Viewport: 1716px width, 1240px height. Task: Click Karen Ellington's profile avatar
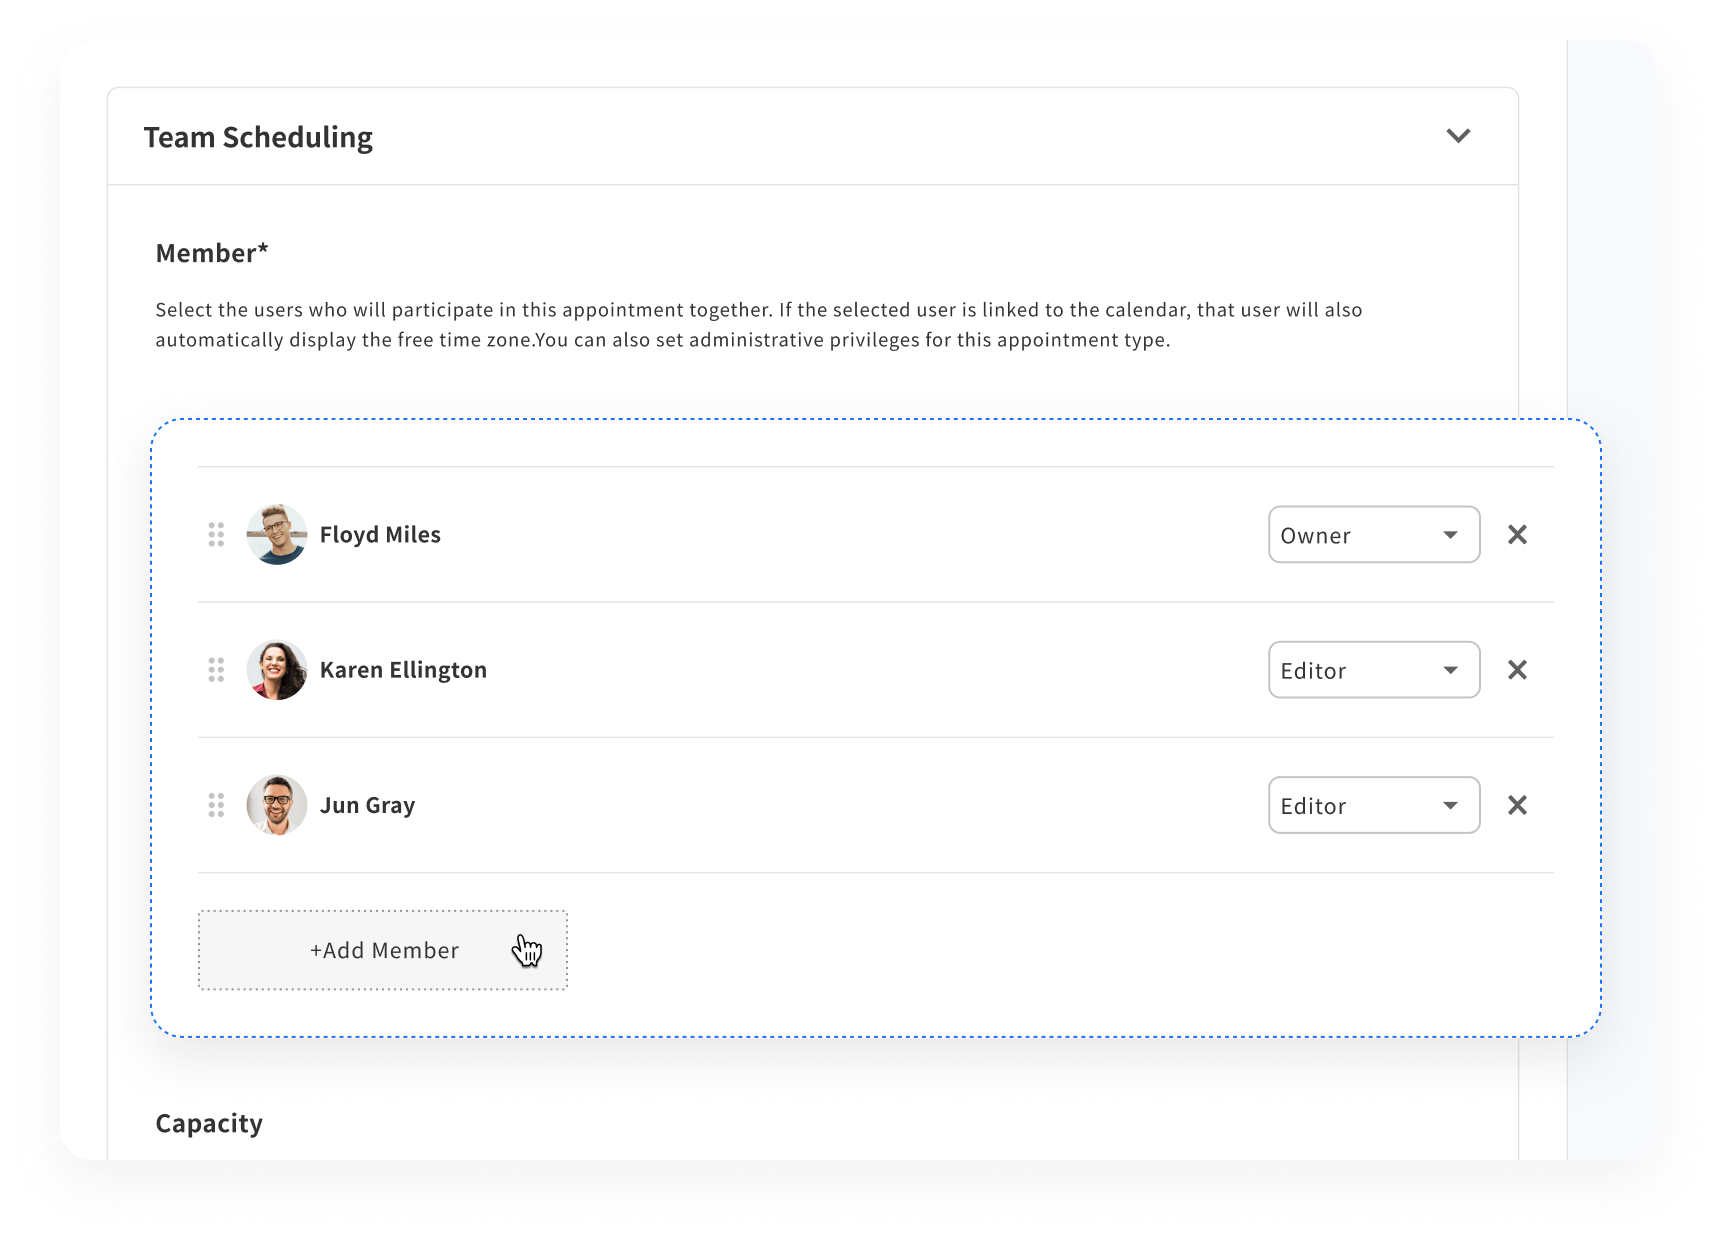pos(277,670)
